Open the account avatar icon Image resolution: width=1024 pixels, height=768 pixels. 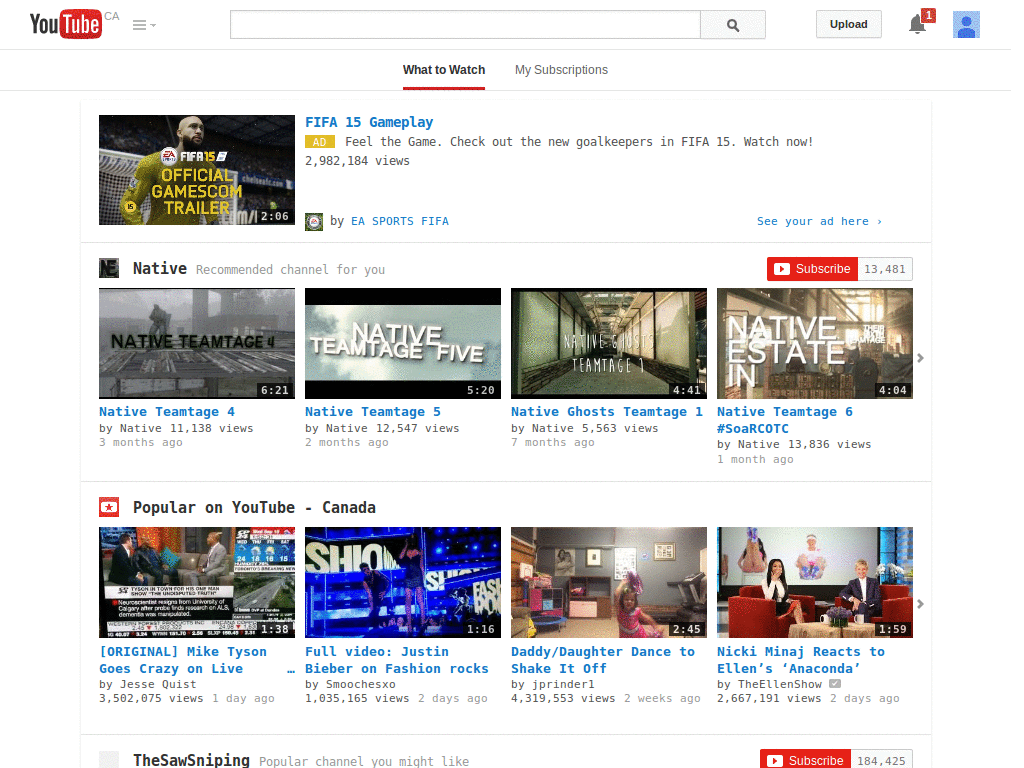pyautogui.click(x=966, y=25)
